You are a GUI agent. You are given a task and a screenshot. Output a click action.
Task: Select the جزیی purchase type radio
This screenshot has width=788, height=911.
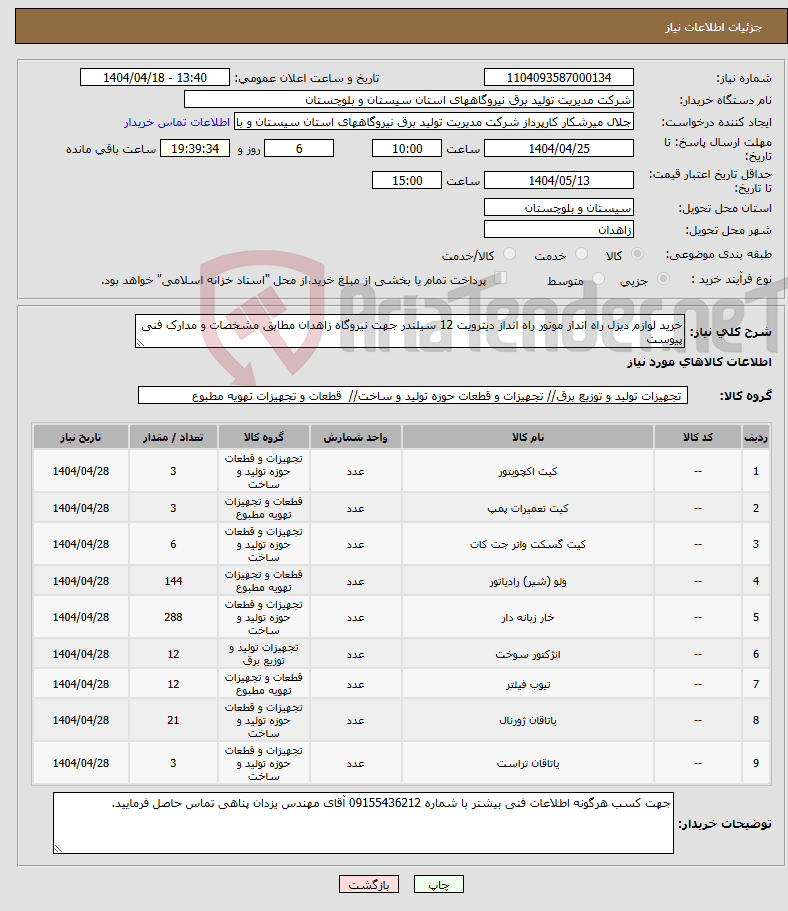(663, 279)
